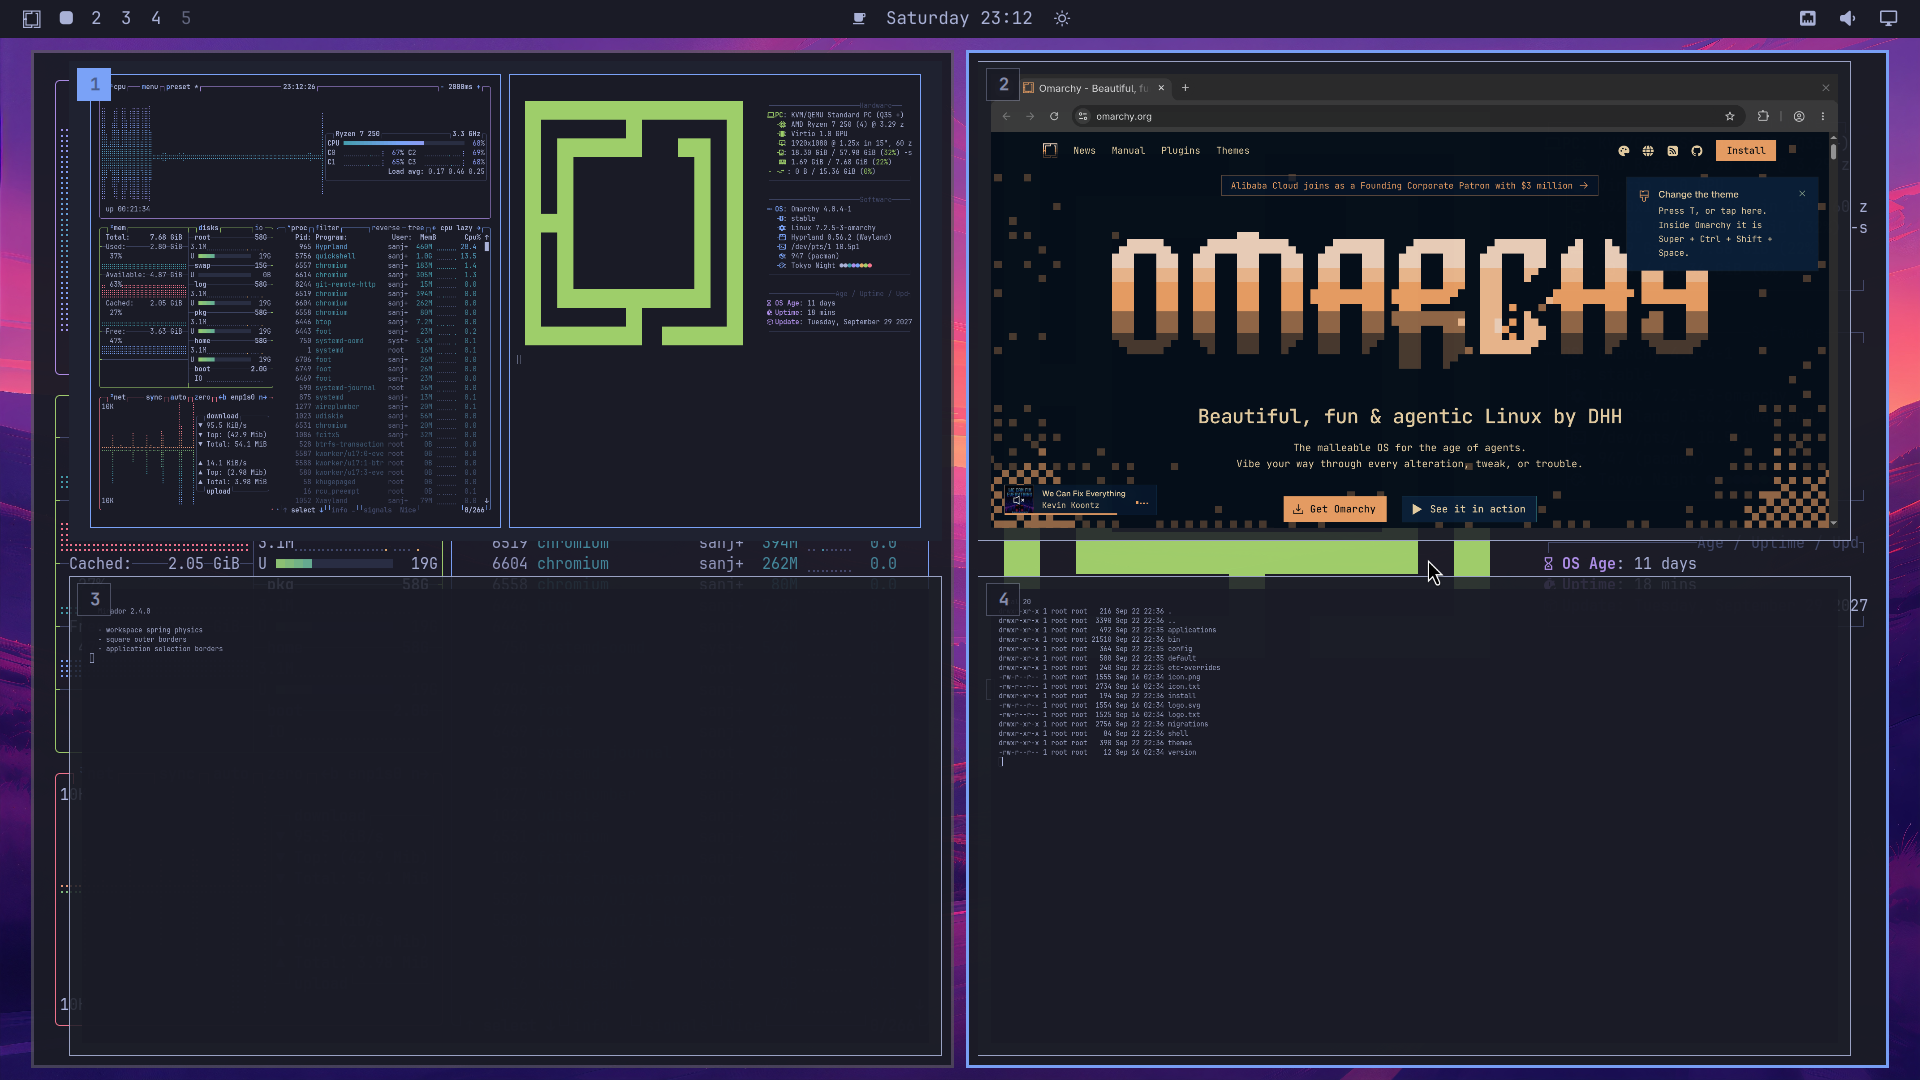Switch to workspace 3 in top bar
The width and height of the screenshot is (1920, 1080).
126,18
